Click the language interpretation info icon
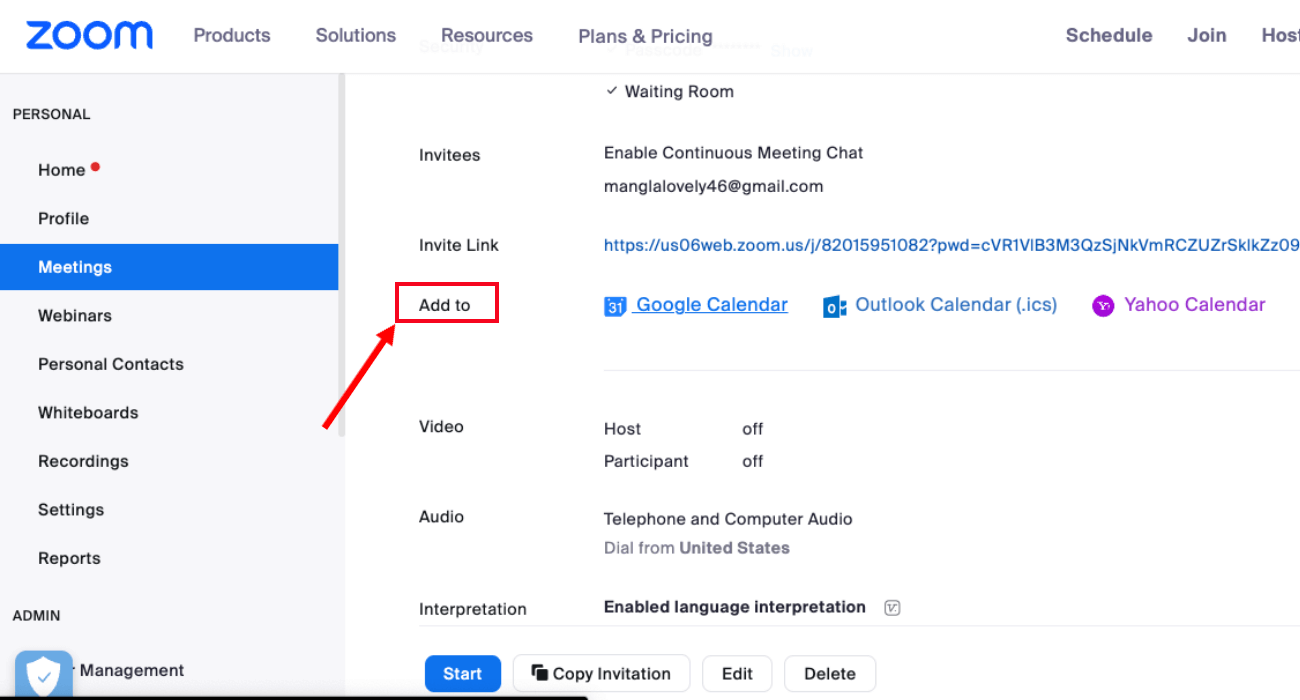 [893, 607]
